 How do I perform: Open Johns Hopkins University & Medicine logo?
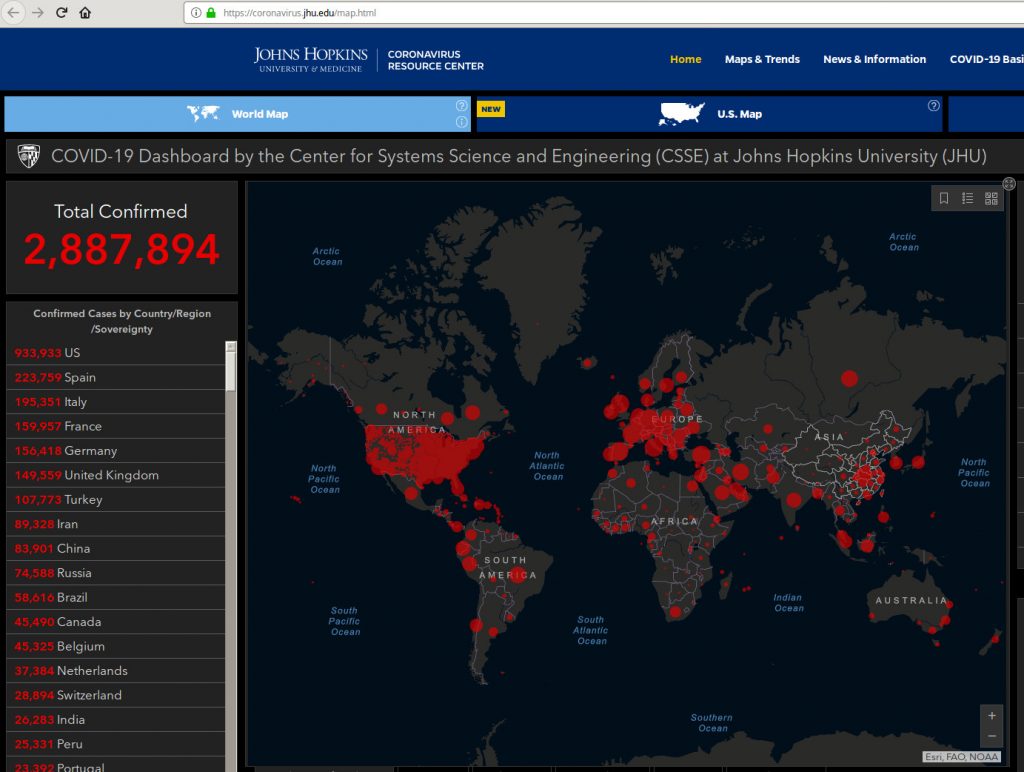(310, 59)
